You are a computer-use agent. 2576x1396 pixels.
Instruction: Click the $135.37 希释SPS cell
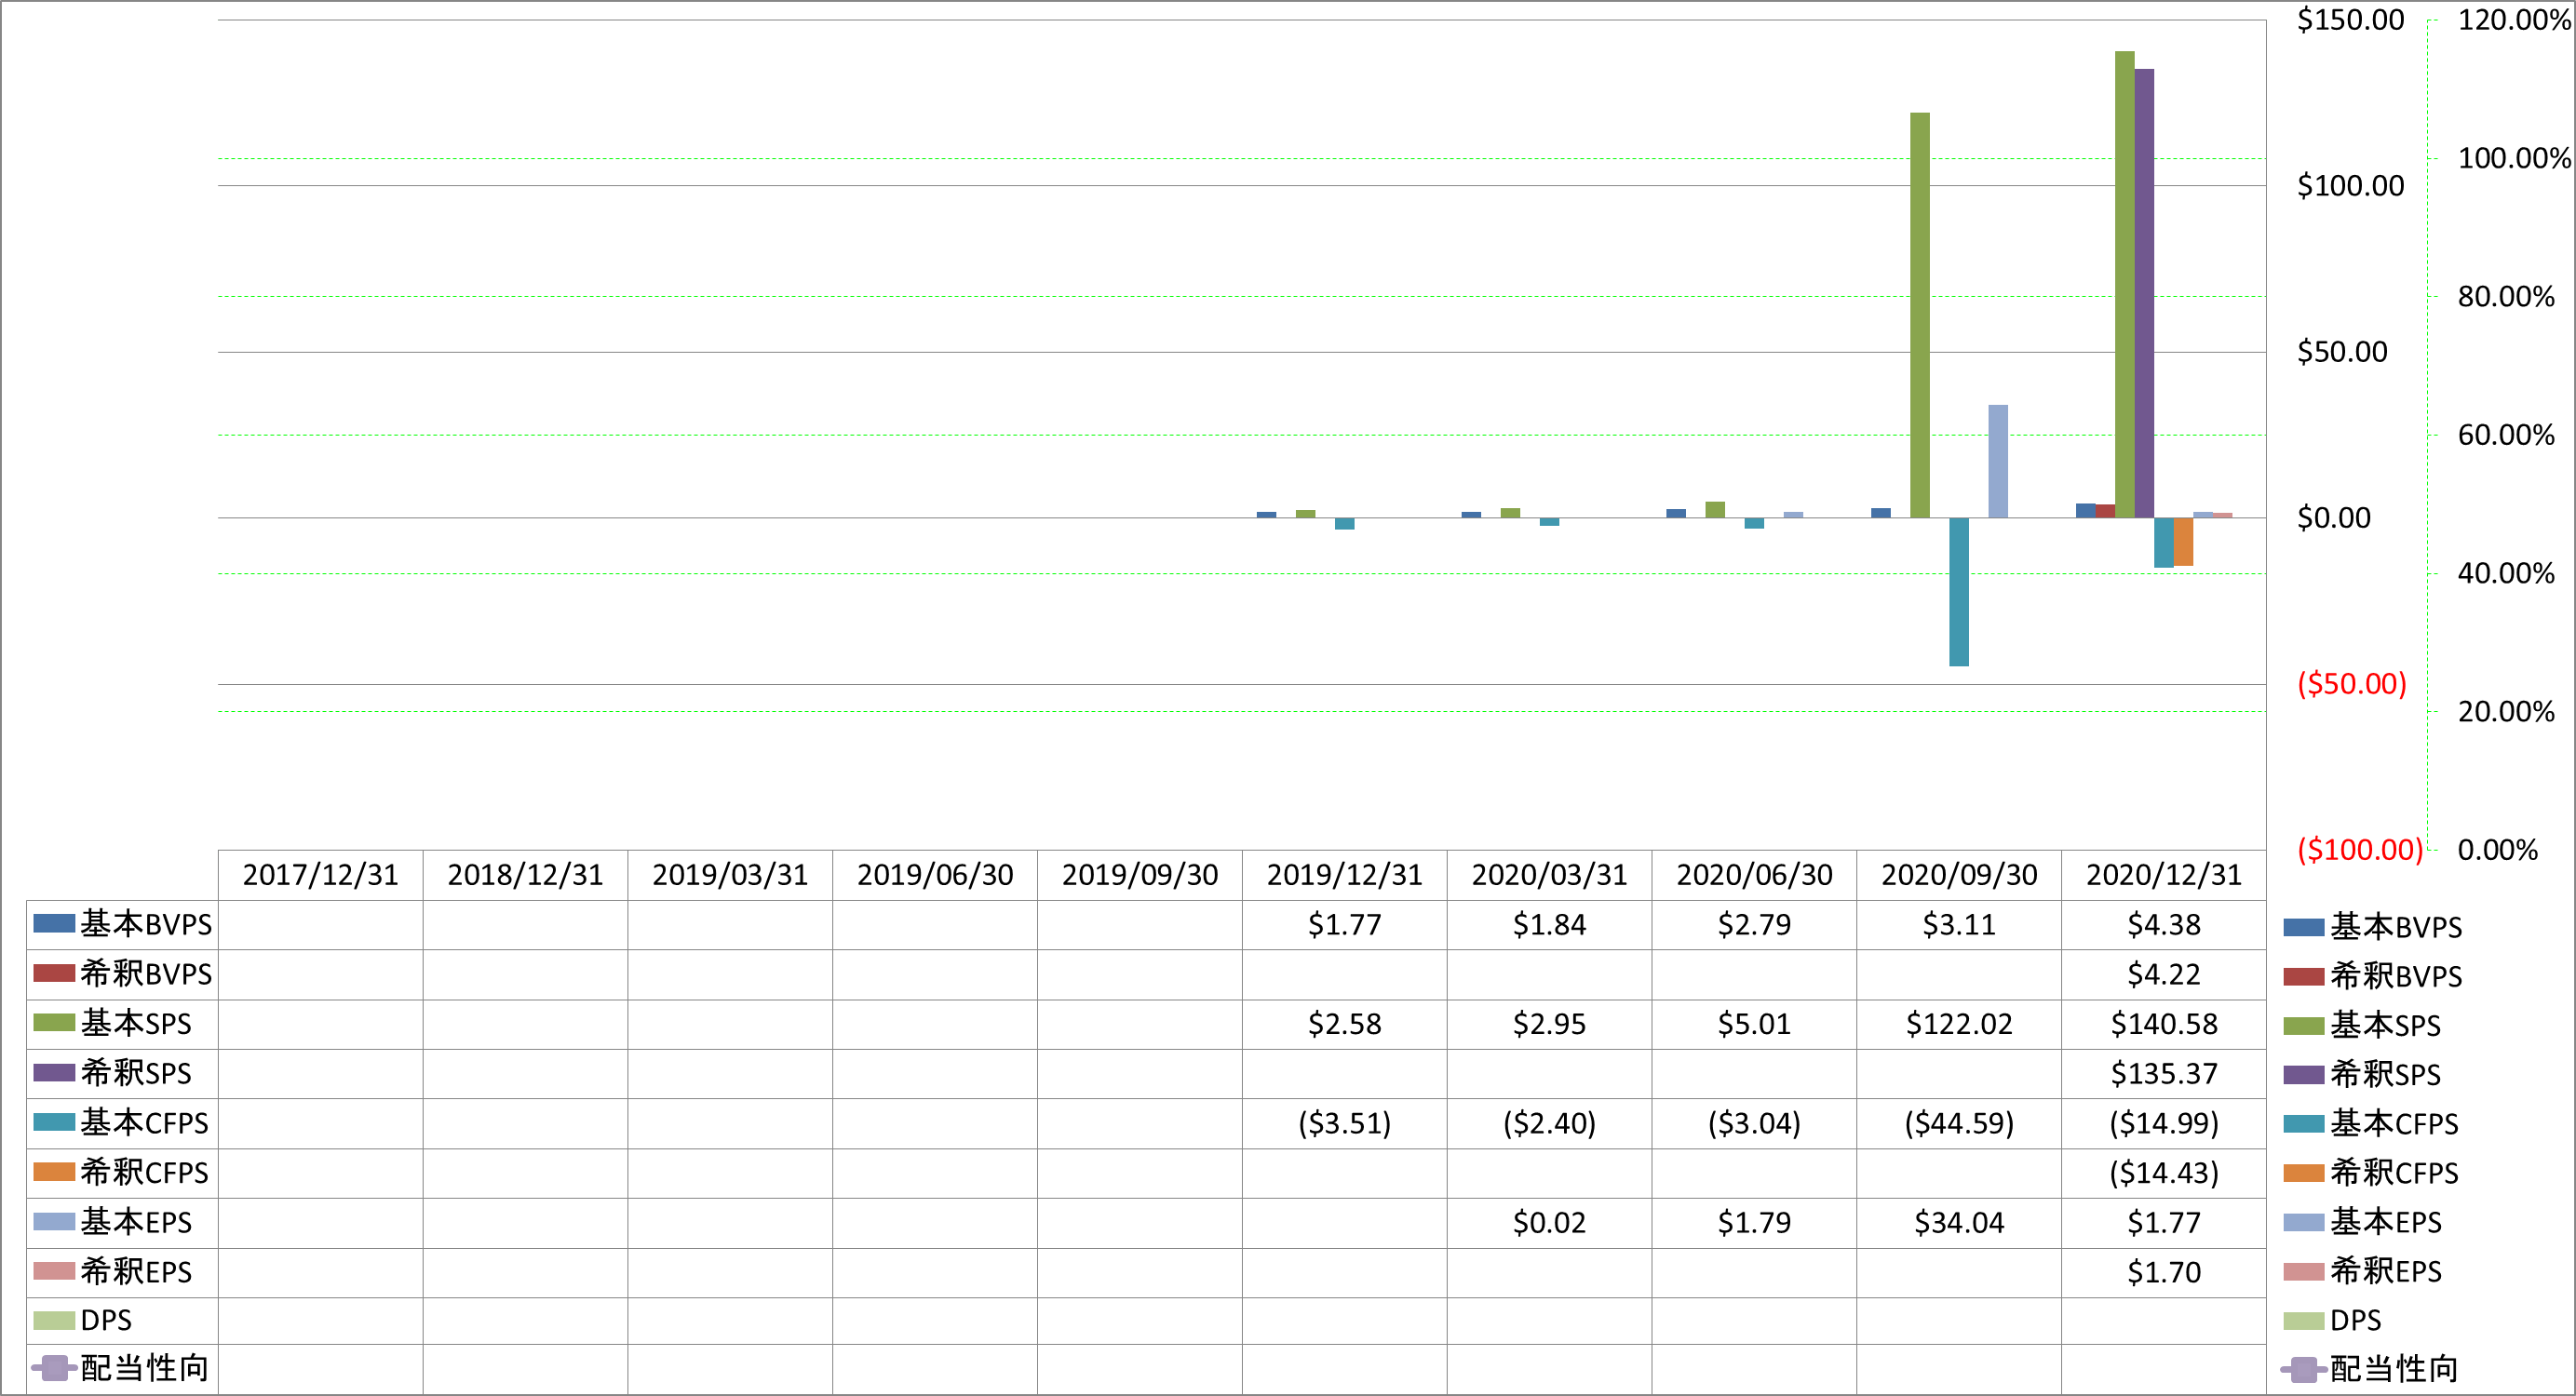pos(2164,1074)
